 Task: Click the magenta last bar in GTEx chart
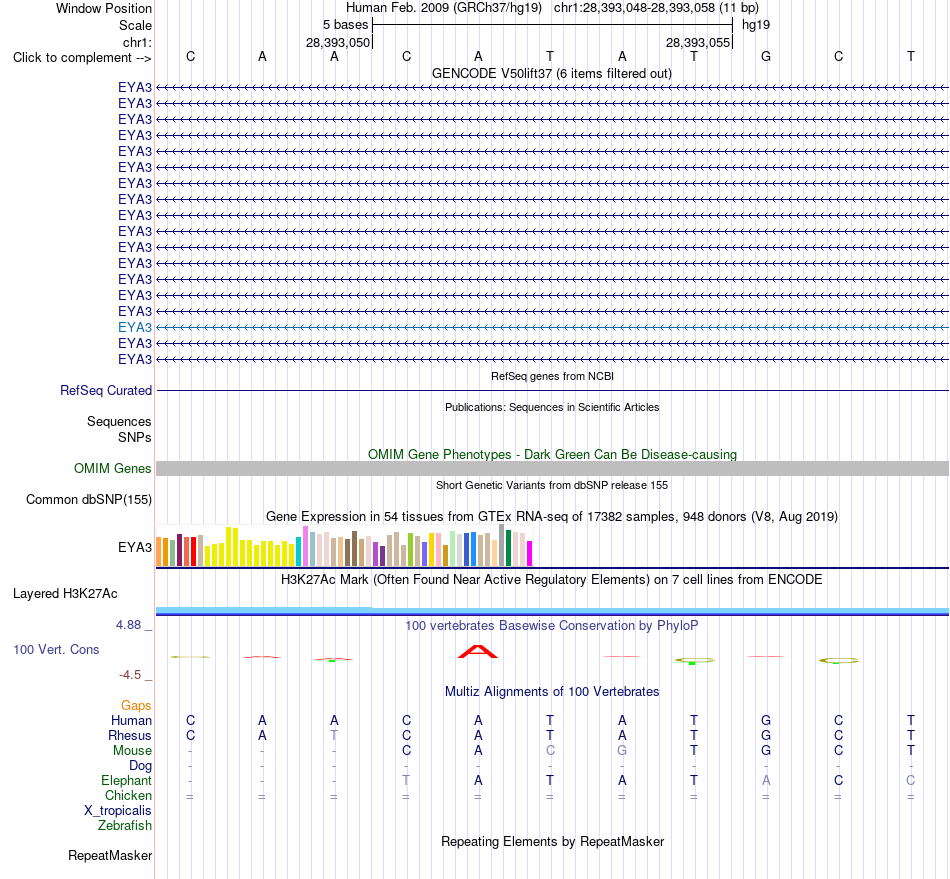[529, 553]
